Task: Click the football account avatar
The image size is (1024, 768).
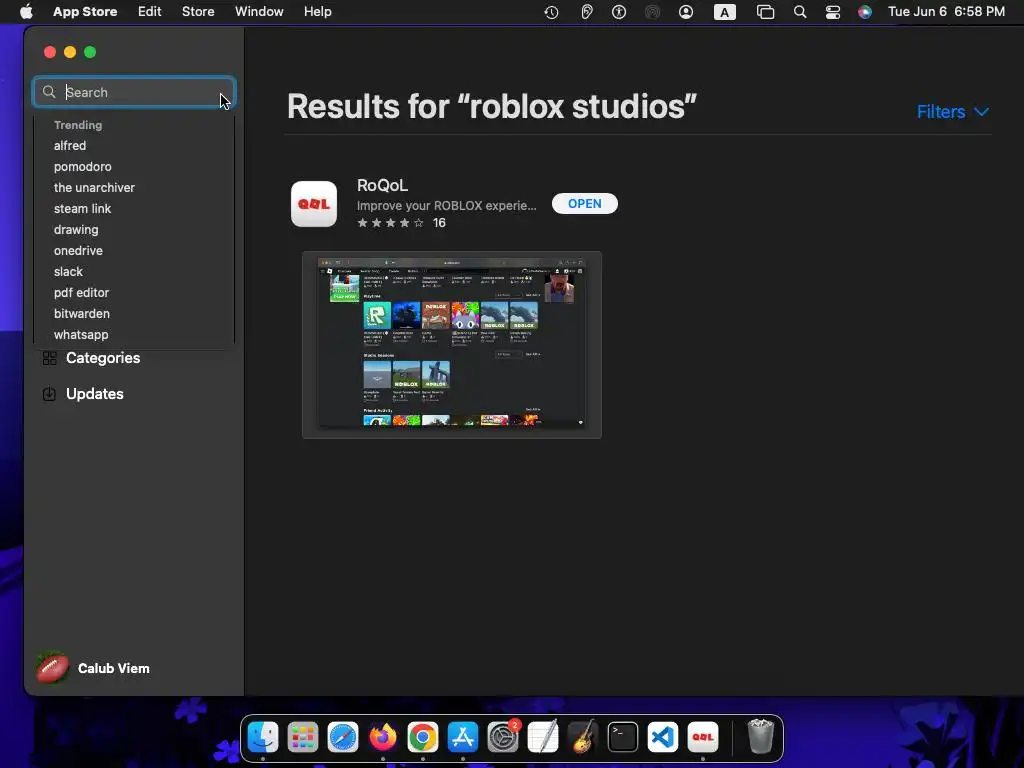Action: point(52,668)
